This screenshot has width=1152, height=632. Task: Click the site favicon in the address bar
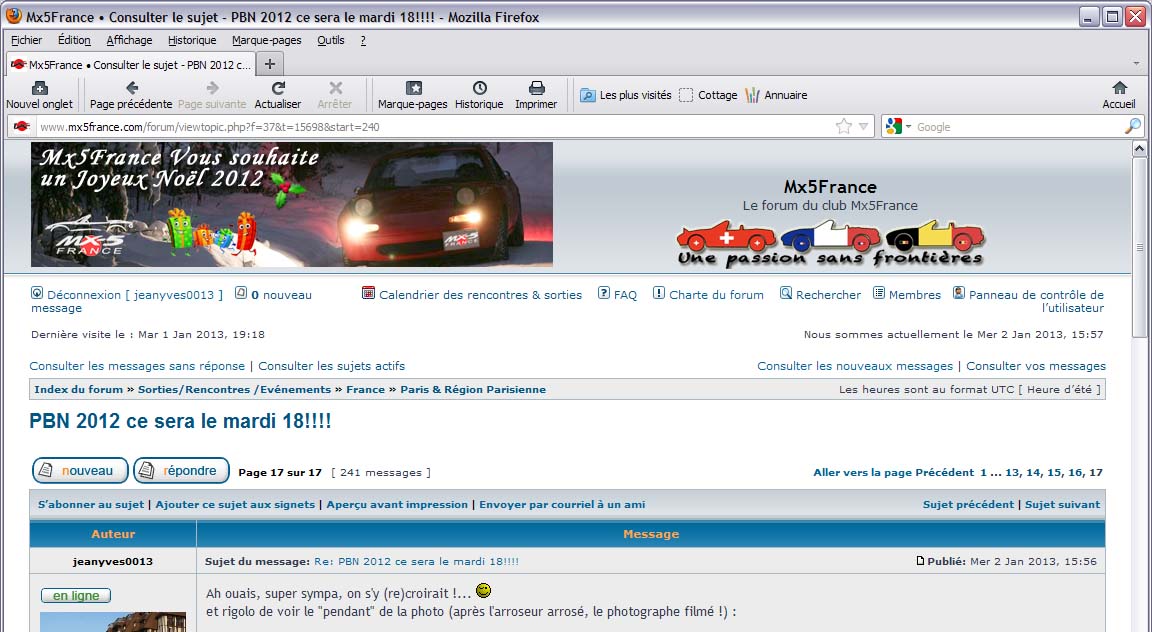pos(21,126)
